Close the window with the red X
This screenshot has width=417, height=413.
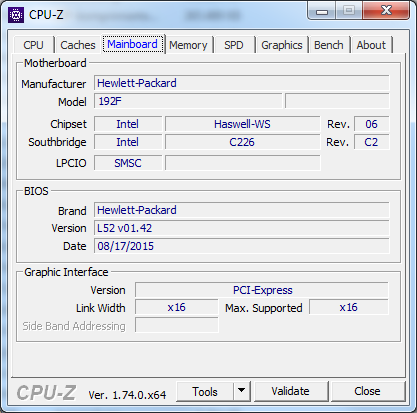point(386,11)
